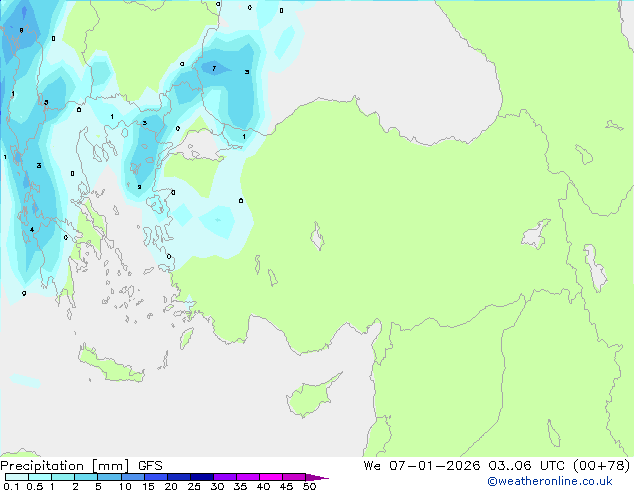
Task: Click the '[mm]' unit label
Action: click(110, 466)
